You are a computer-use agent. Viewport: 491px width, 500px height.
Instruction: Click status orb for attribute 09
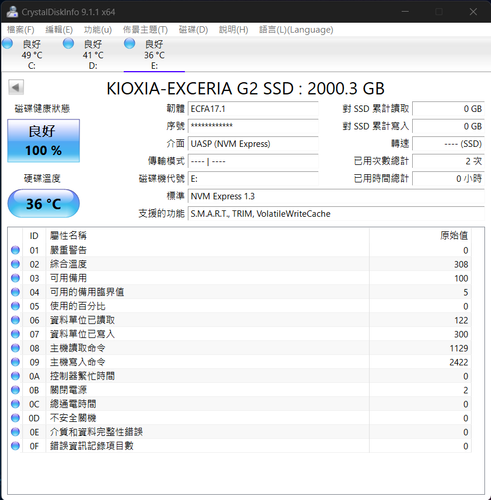pos(15,362)
